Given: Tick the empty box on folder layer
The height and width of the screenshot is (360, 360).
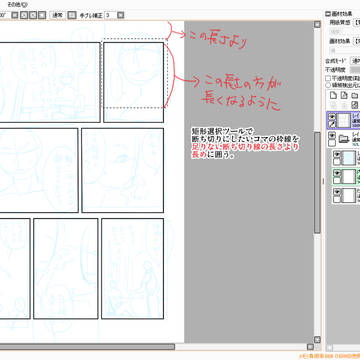Looking at the screenshot, I should click(332, 143).
